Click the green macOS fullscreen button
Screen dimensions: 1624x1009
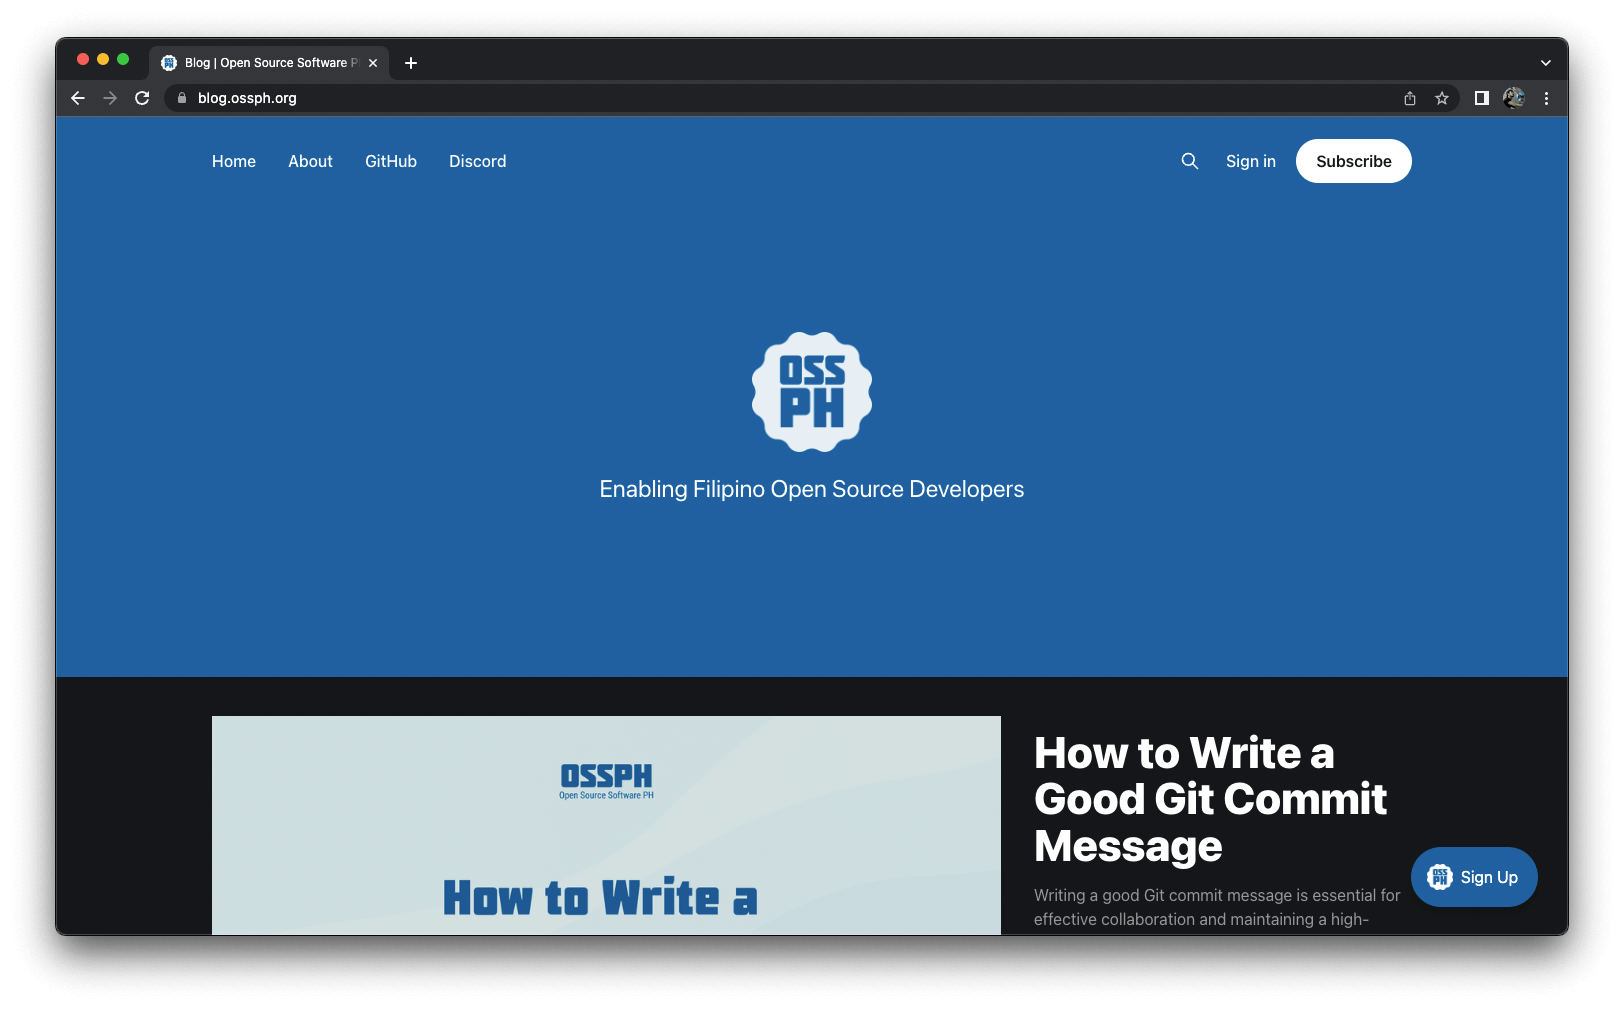click(x=123, y=59)
